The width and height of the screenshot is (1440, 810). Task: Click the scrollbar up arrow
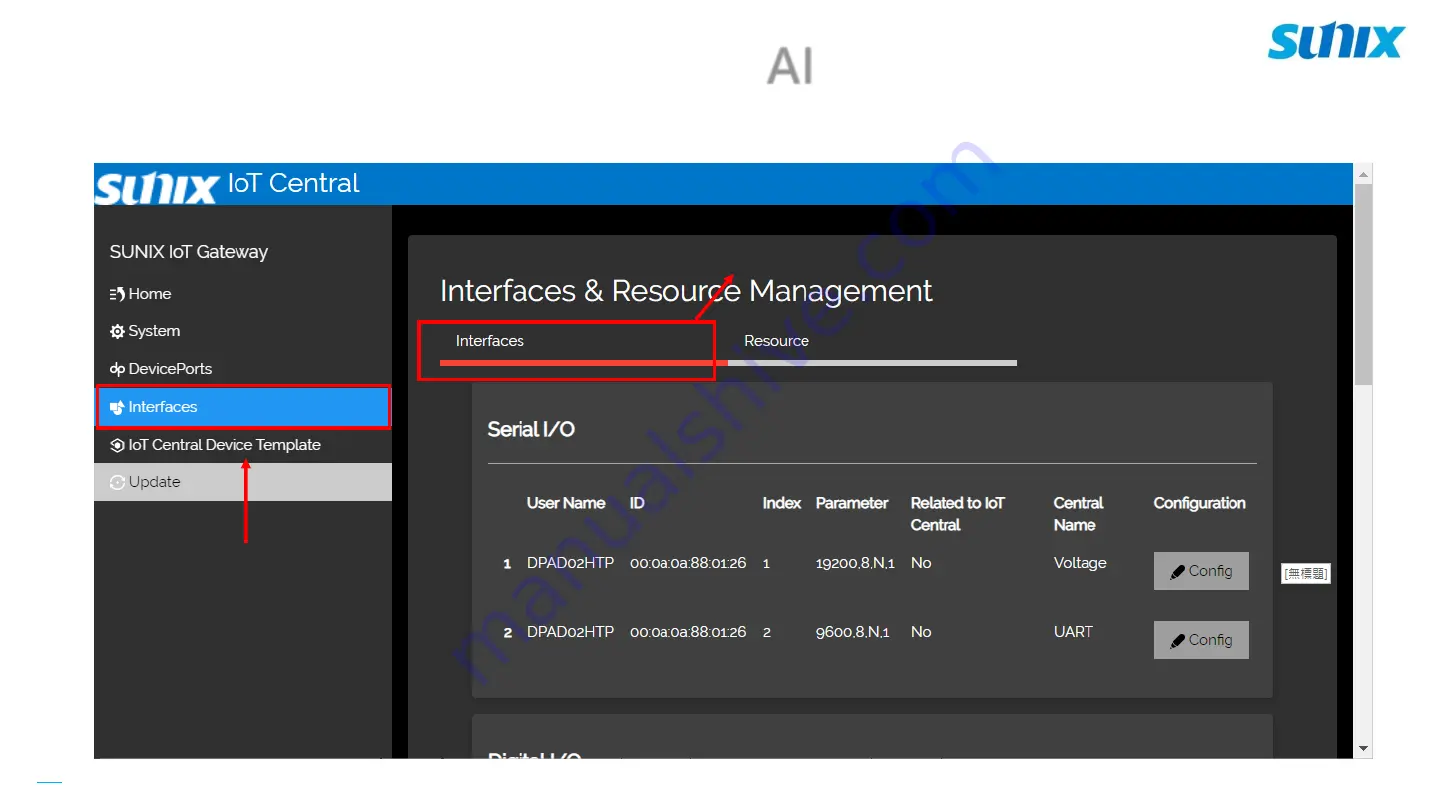[1363, 174]
